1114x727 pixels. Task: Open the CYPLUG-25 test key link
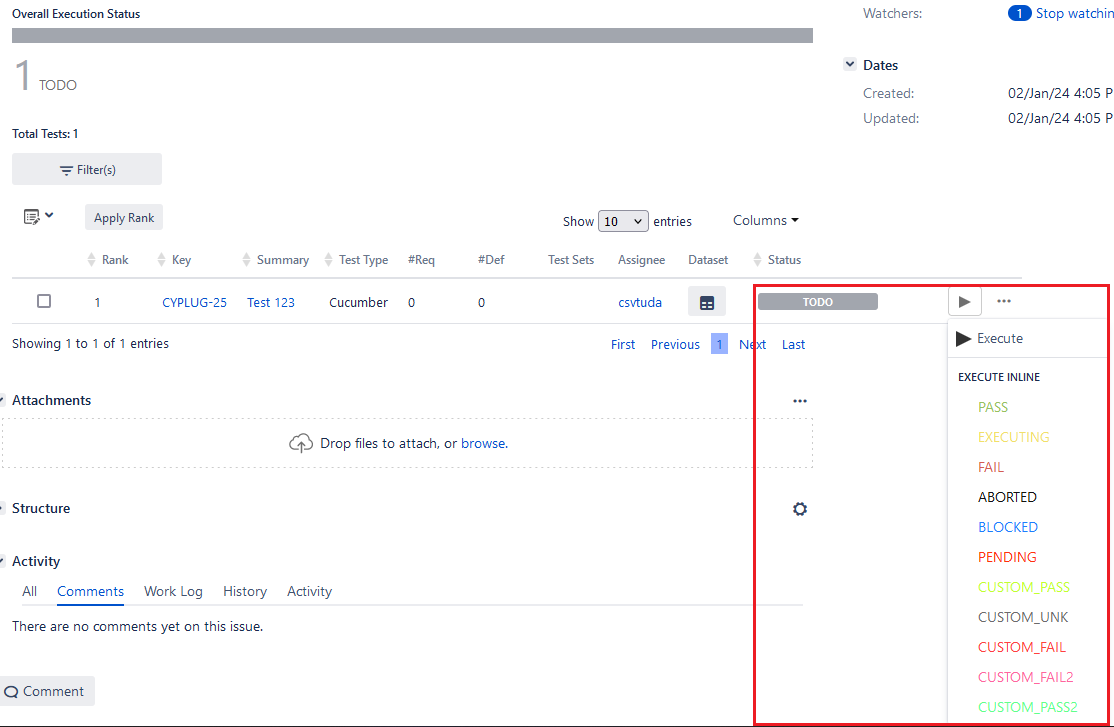point(194,302)
